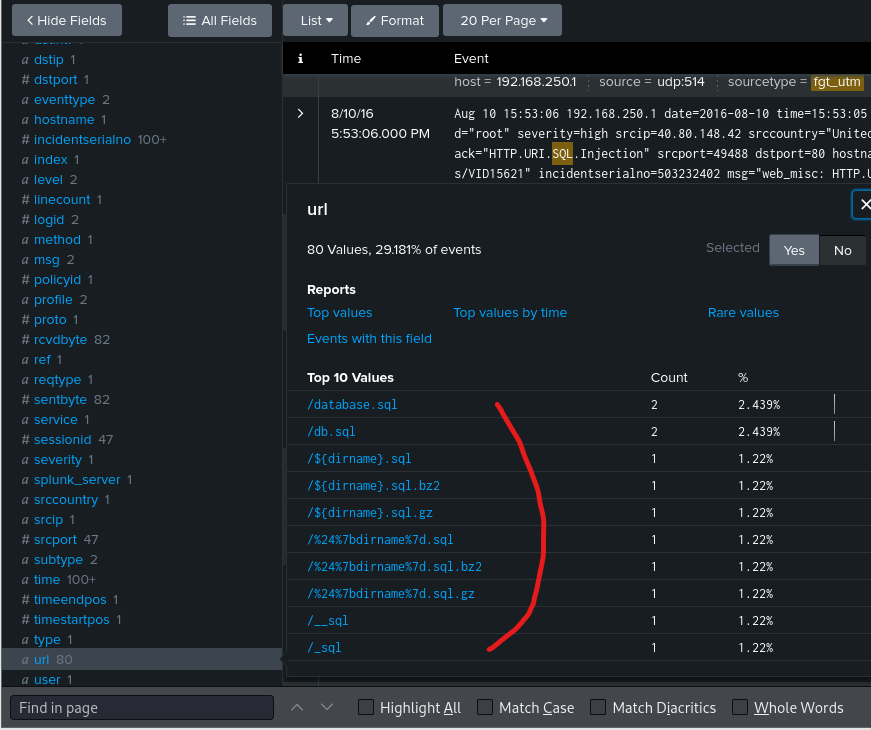Open the service field
The height and width of the screenshot is (730, 871).
click(56, 419)
